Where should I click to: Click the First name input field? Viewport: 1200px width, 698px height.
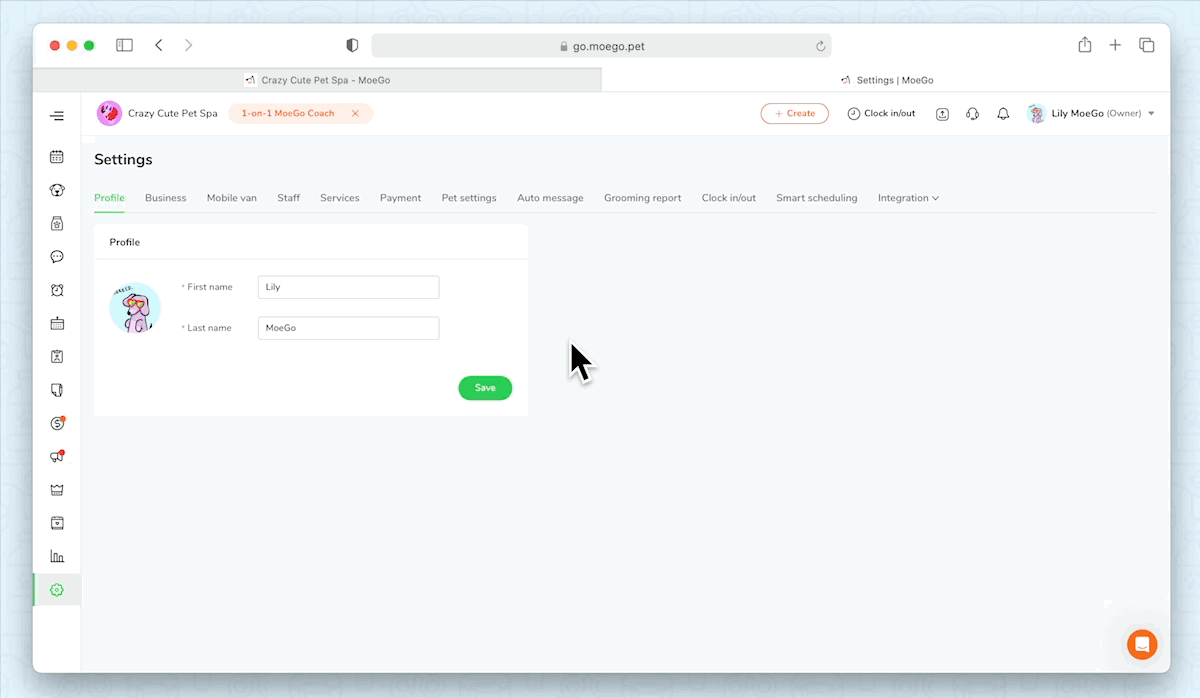[348, 287]
